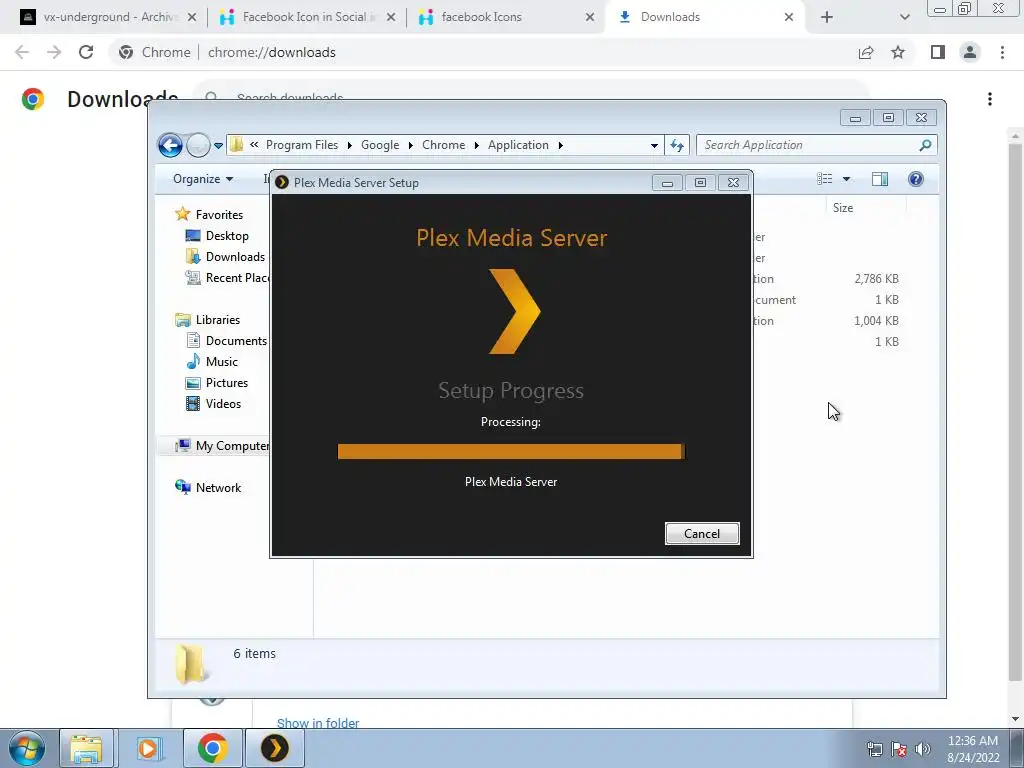Click the Chrome downloads page scrollbar

point(1015,411)
